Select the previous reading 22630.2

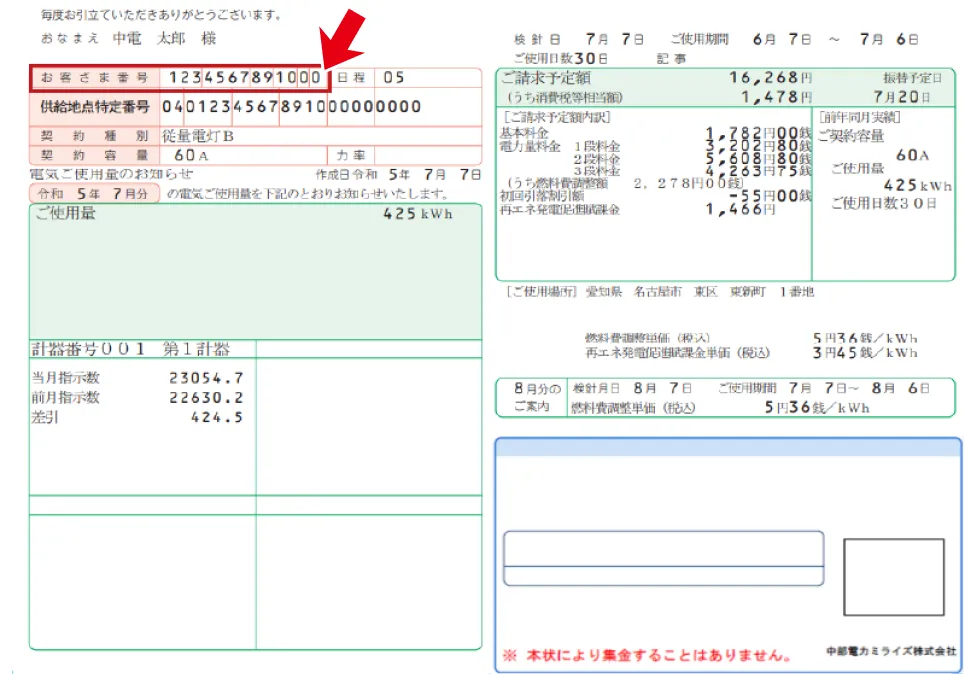point(206,397)
